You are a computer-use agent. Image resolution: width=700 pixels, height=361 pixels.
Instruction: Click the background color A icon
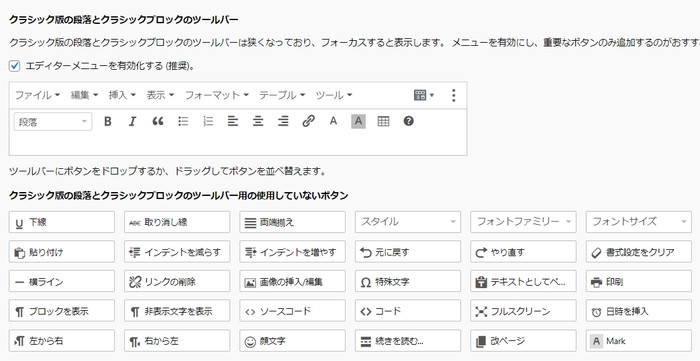pyautogui.click(x=358, y=121)
